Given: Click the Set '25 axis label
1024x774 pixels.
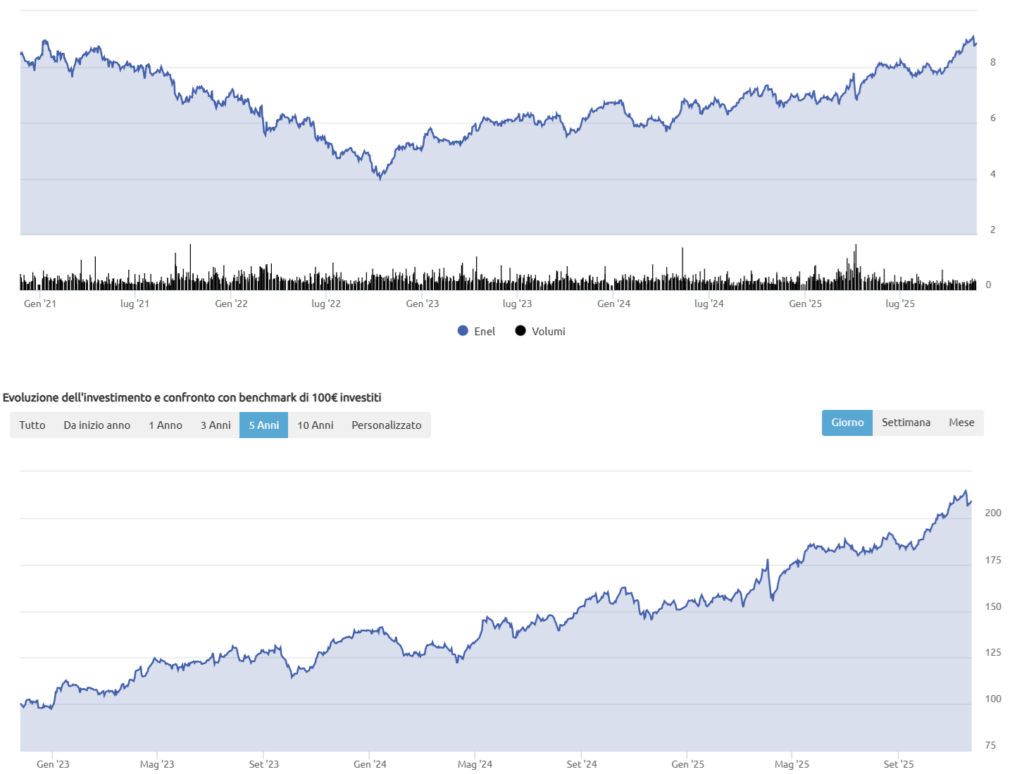Looking at the screenshot, I should (898, 764).
